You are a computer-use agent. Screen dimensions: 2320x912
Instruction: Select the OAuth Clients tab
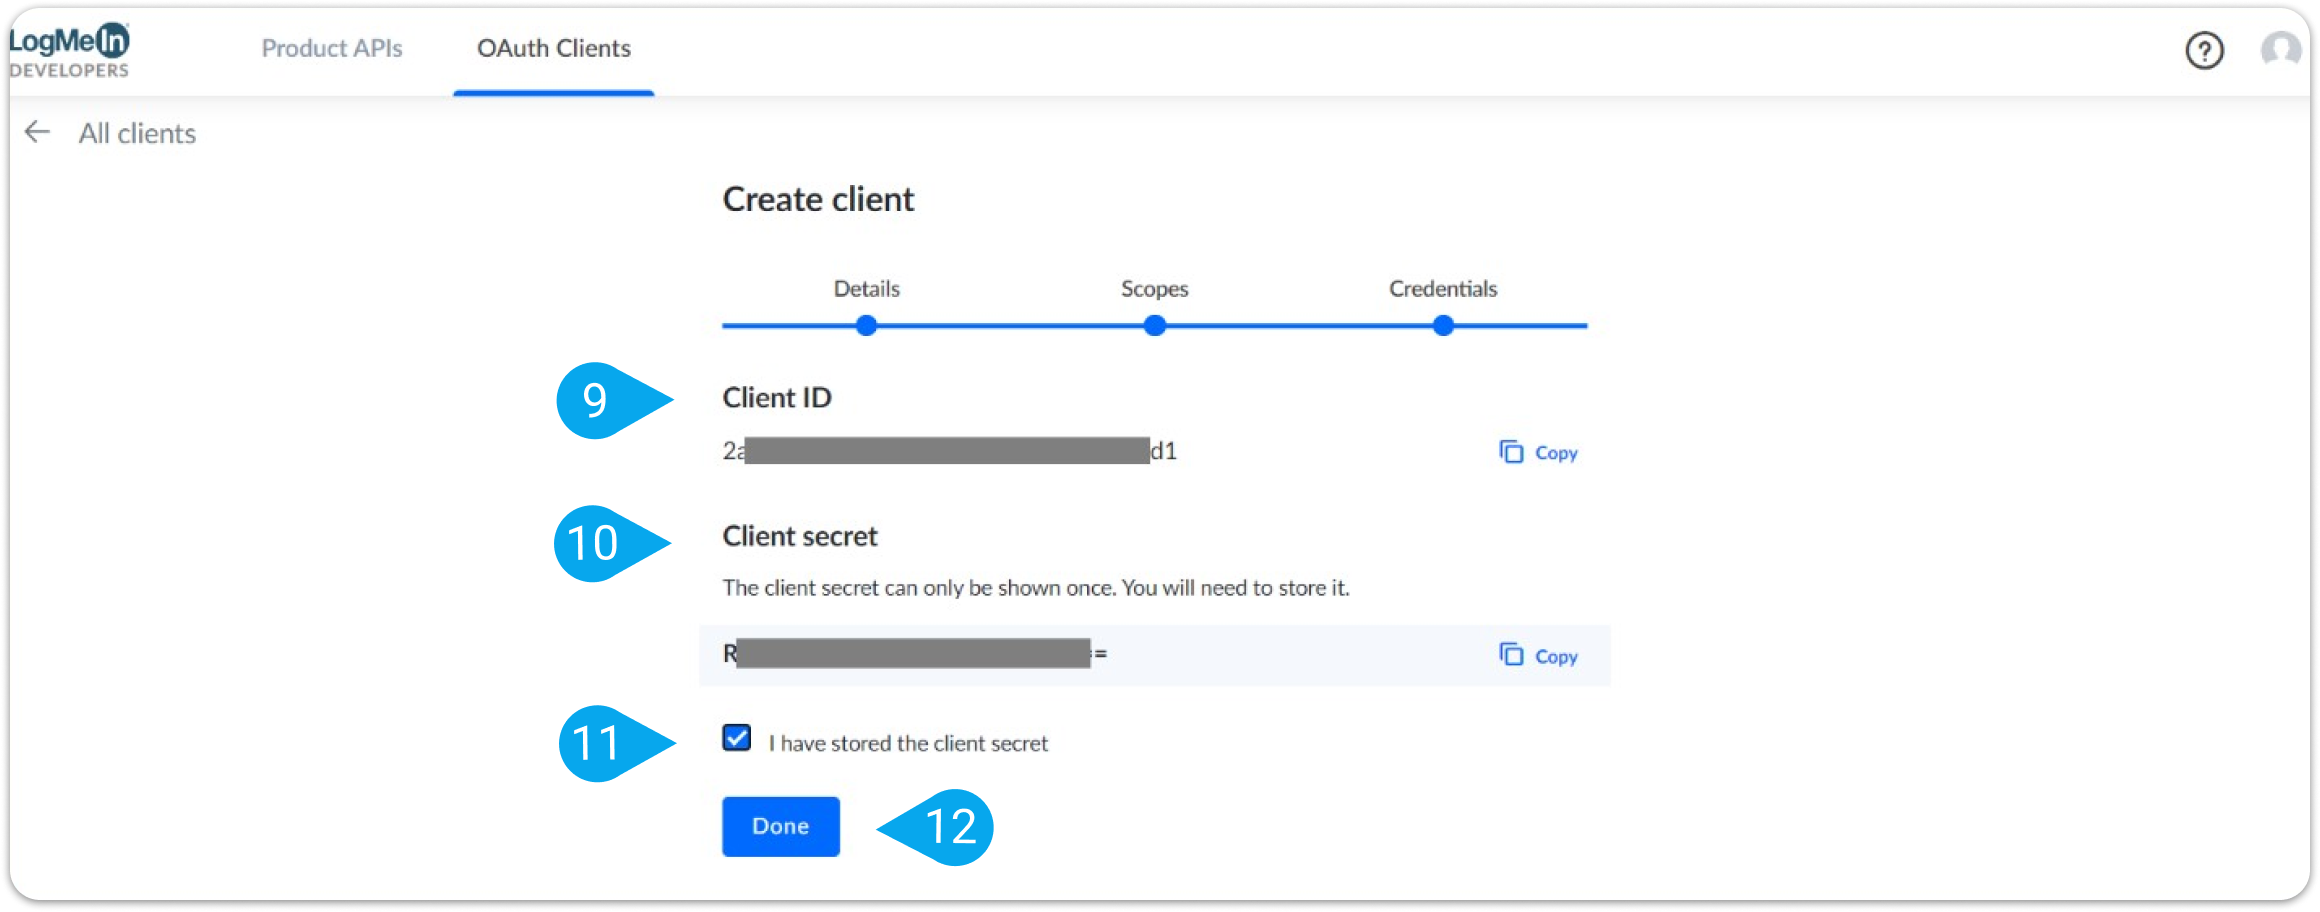pyautogui.click(x=553, y=48)
